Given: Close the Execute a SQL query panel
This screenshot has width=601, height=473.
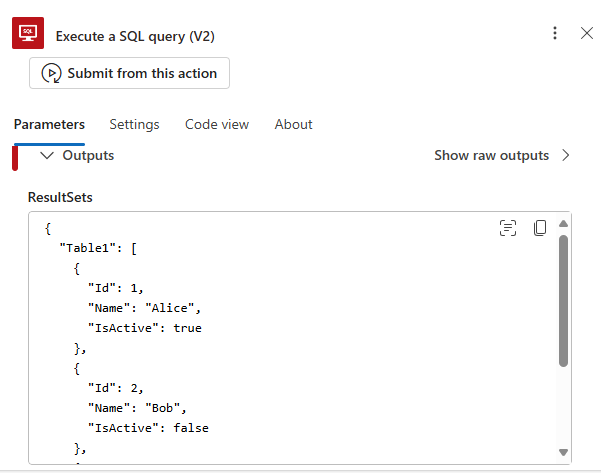Looking at the screenshot, I should (587, 34).
